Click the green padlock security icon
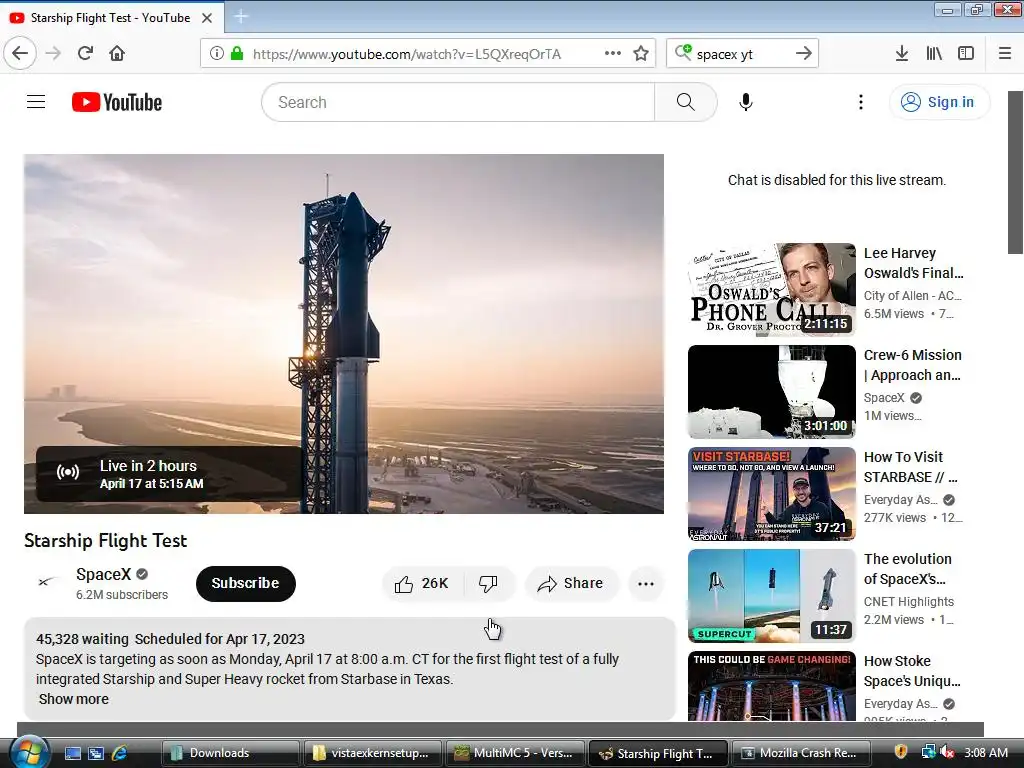Screen dimensions: 1024x768 coord(236,54)
